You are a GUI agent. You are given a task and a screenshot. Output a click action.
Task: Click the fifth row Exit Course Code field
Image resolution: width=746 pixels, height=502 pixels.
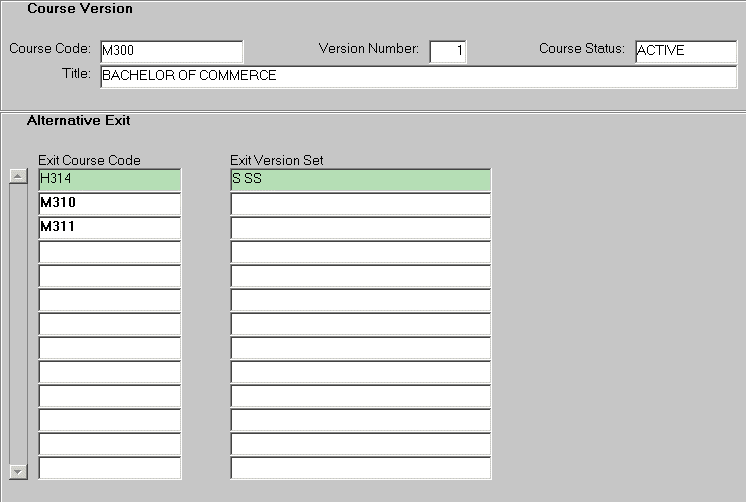(109, 276)
